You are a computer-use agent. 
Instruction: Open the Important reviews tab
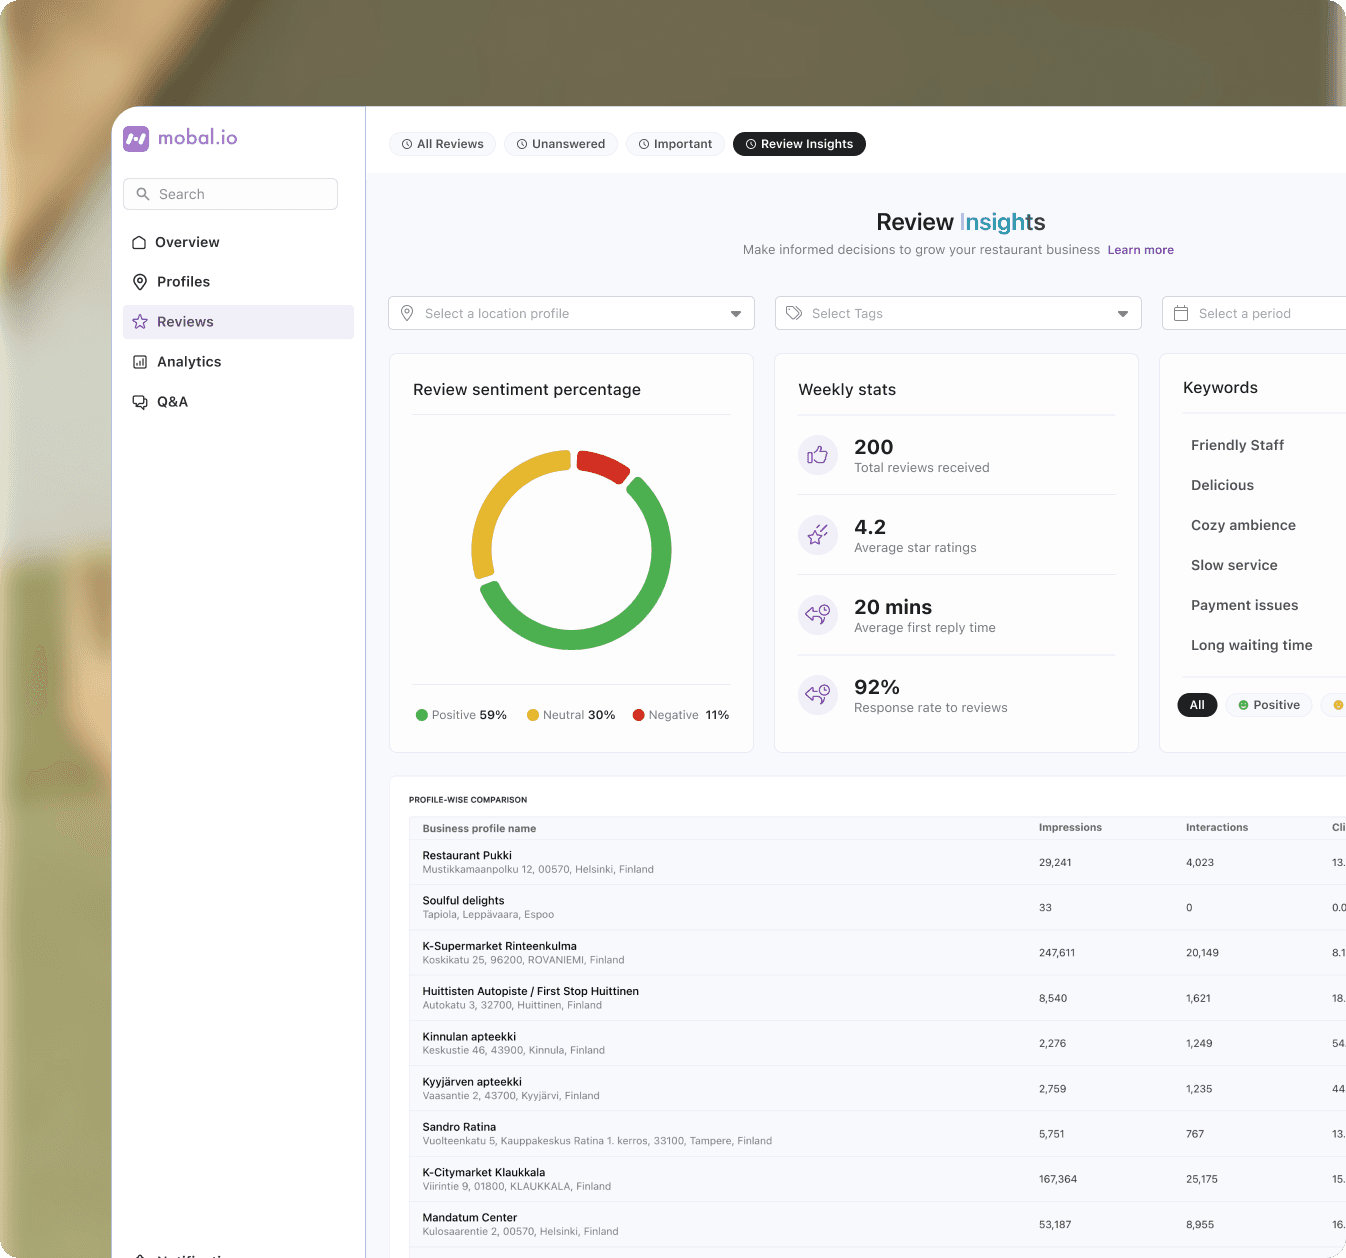[675, 144]
